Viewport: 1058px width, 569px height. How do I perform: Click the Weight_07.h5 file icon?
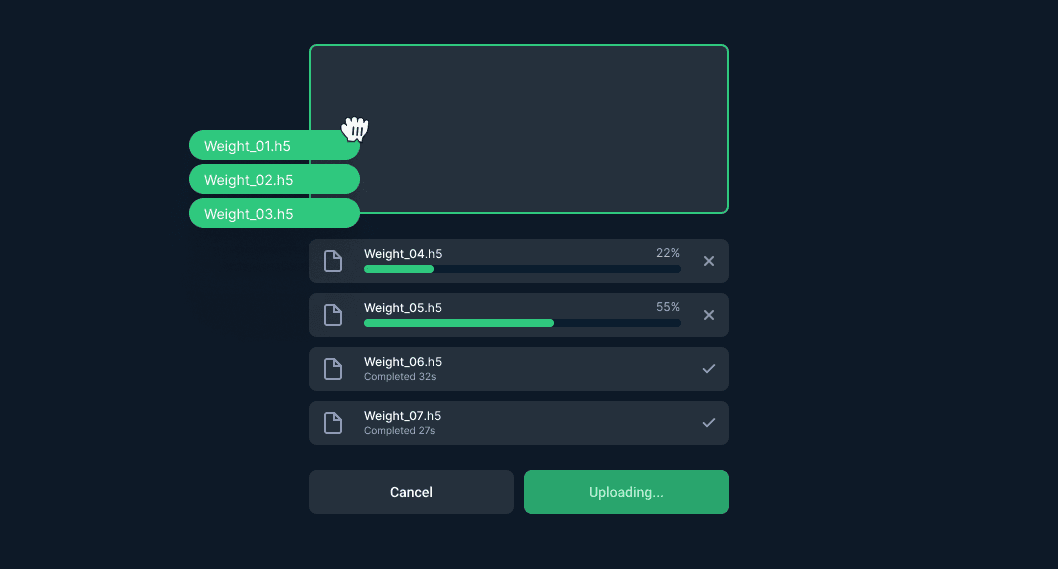point(333,423)
